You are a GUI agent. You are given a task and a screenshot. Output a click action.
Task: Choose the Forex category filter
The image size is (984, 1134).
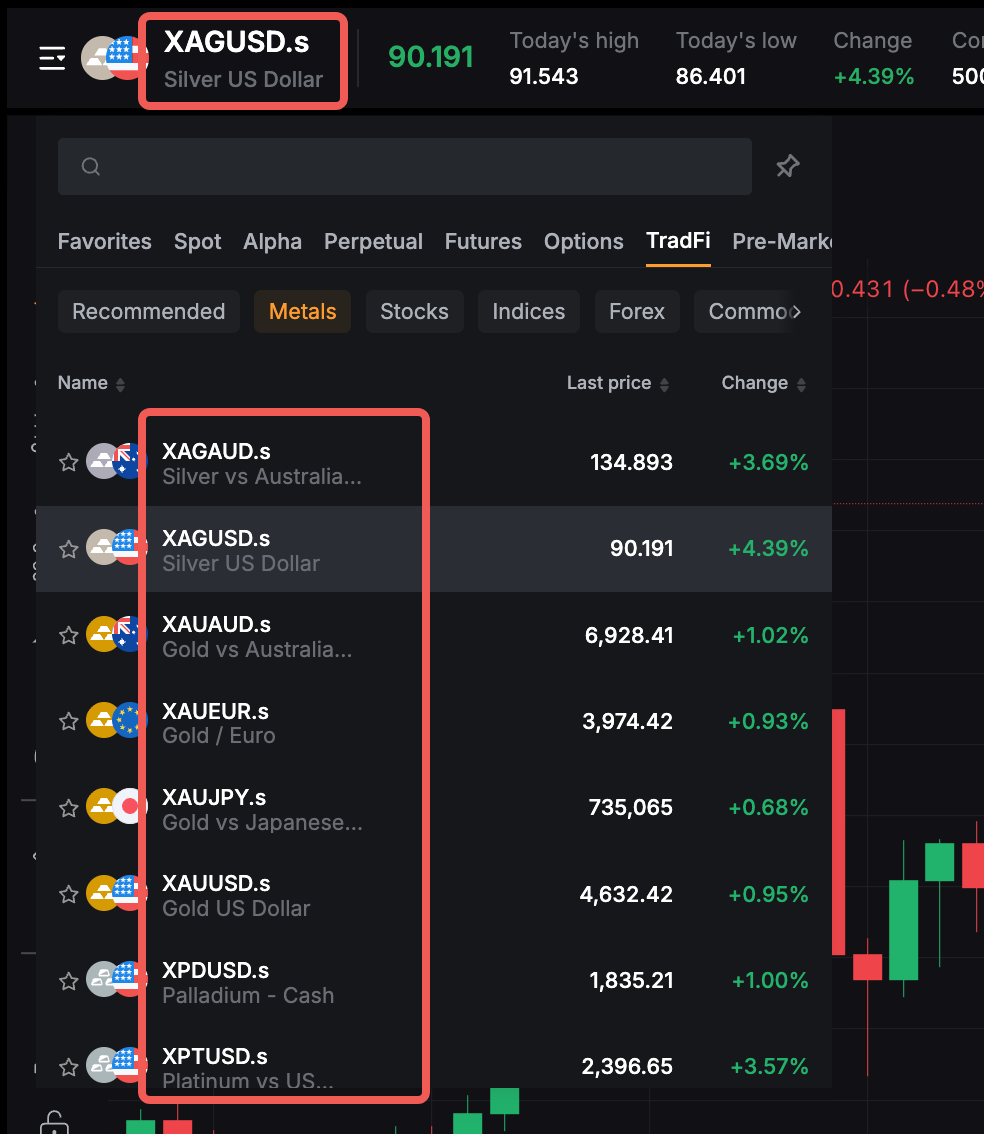tap(636, 312)
